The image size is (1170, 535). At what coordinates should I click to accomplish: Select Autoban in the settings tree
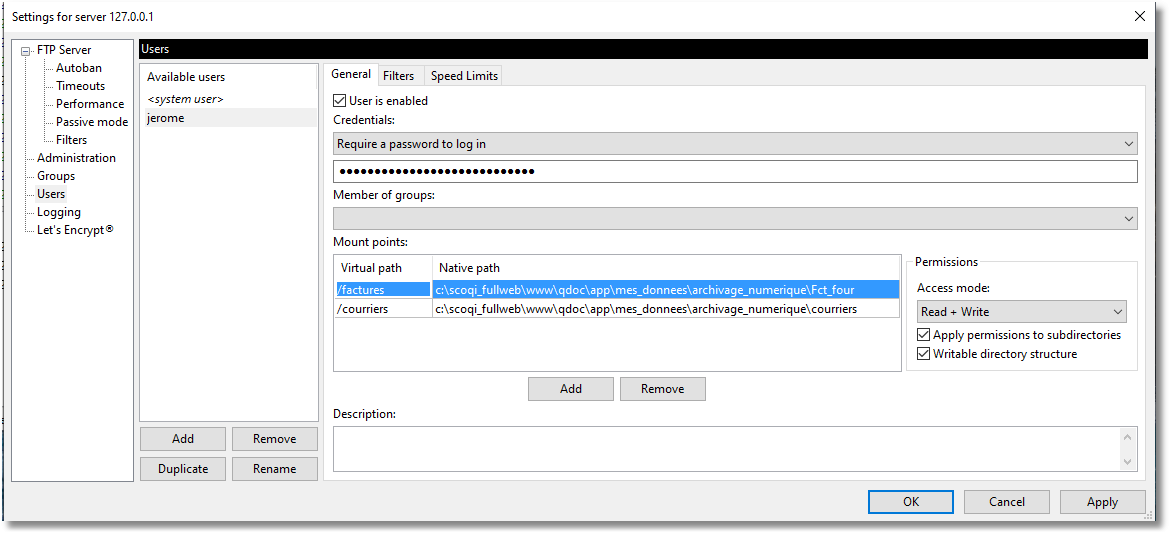pos(79,68)
